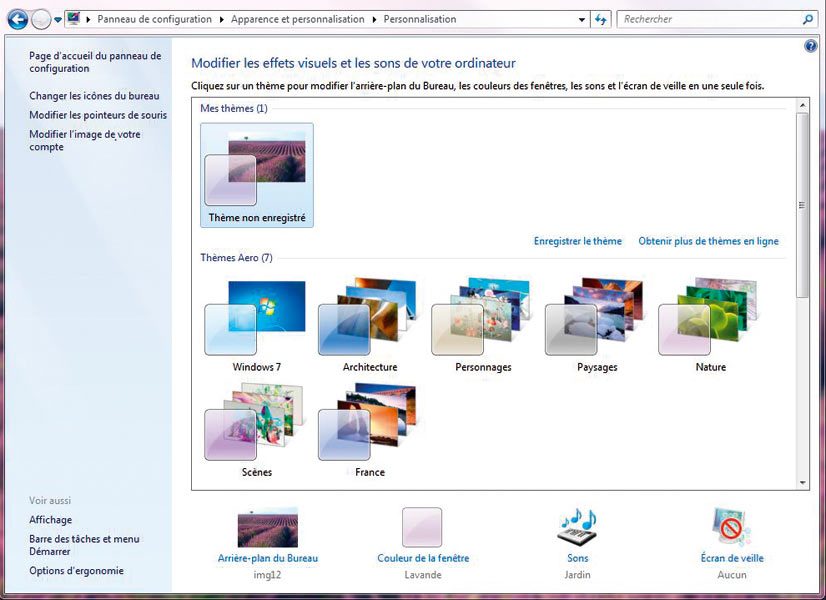
Task: Open Barre des tâches et menu Démarrer
Action: tap(84, 545)
